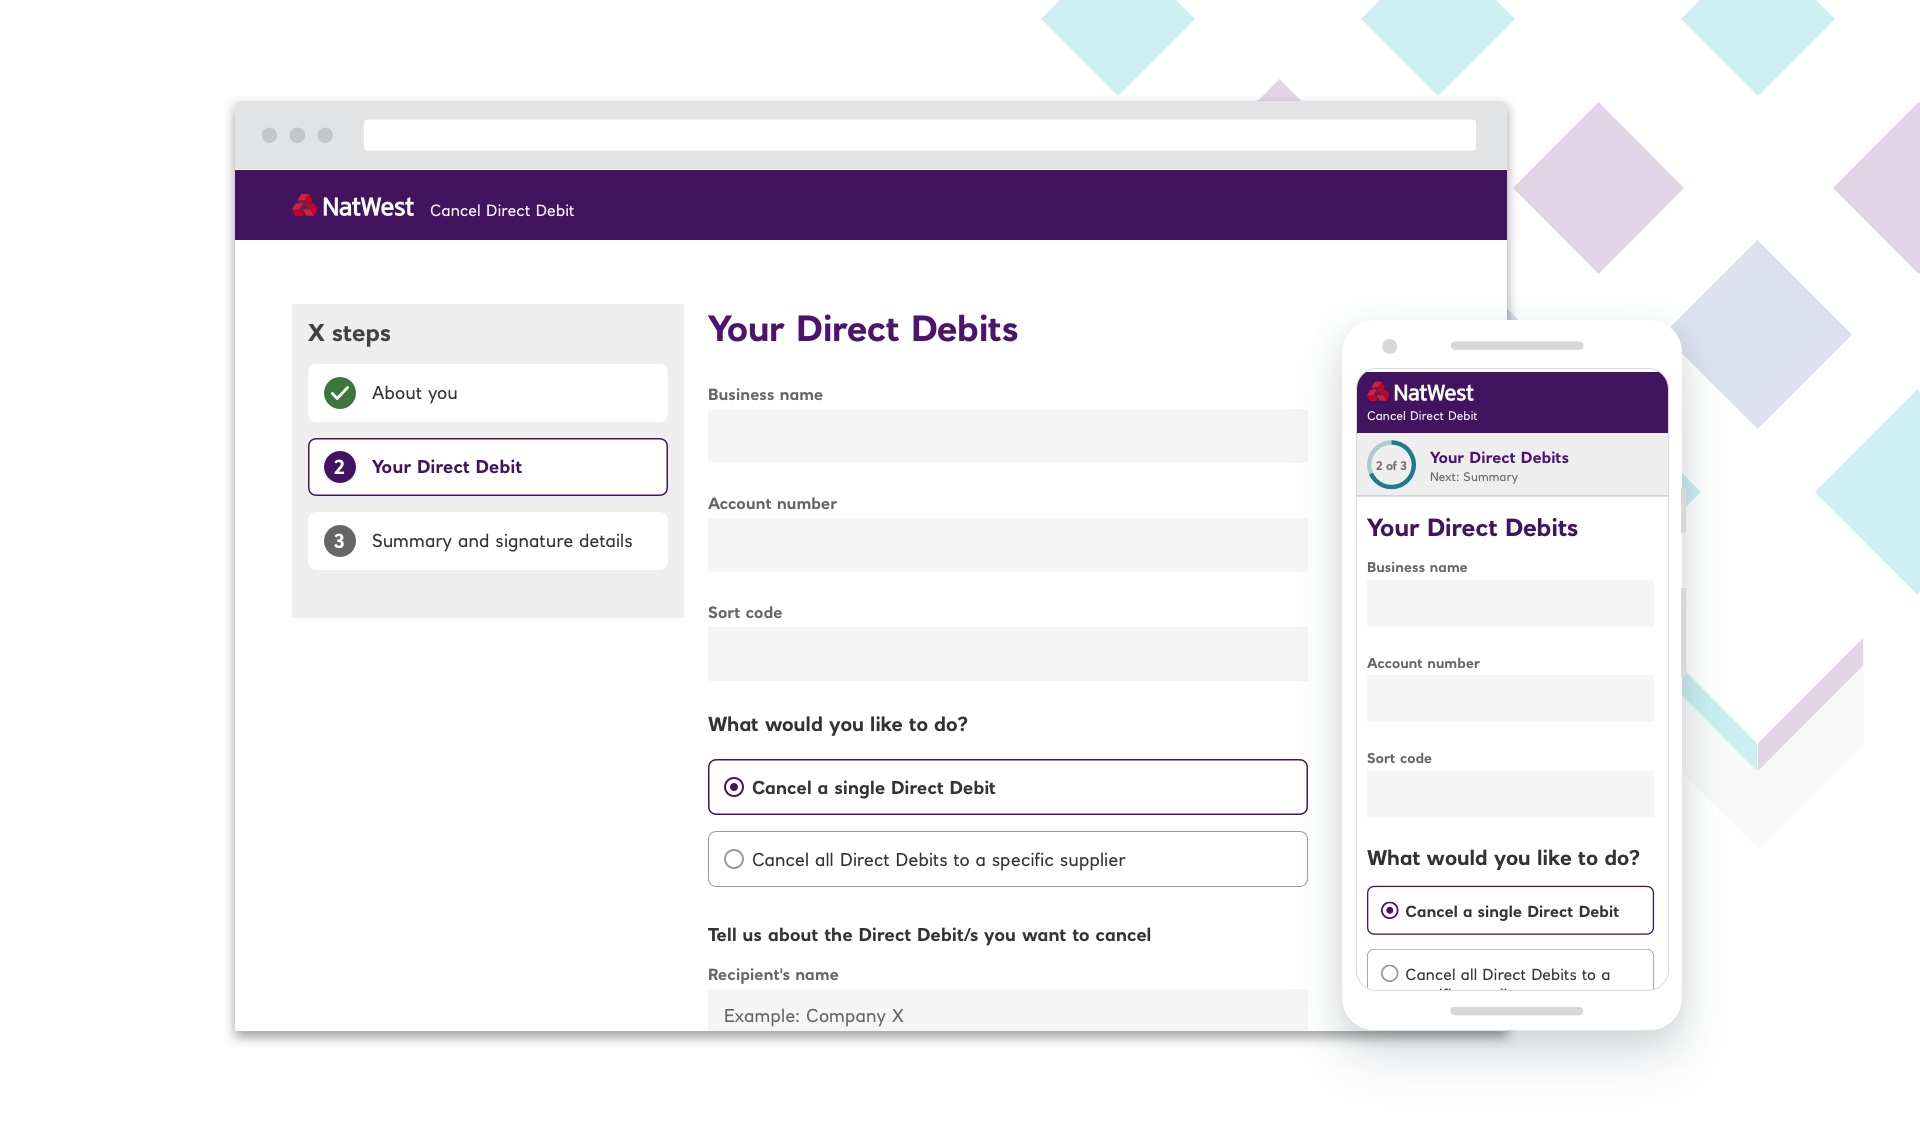Viewport: 1920px width, 1132px height.
Task: Select the completed 'About you' step icon
Action: (338, 394)
